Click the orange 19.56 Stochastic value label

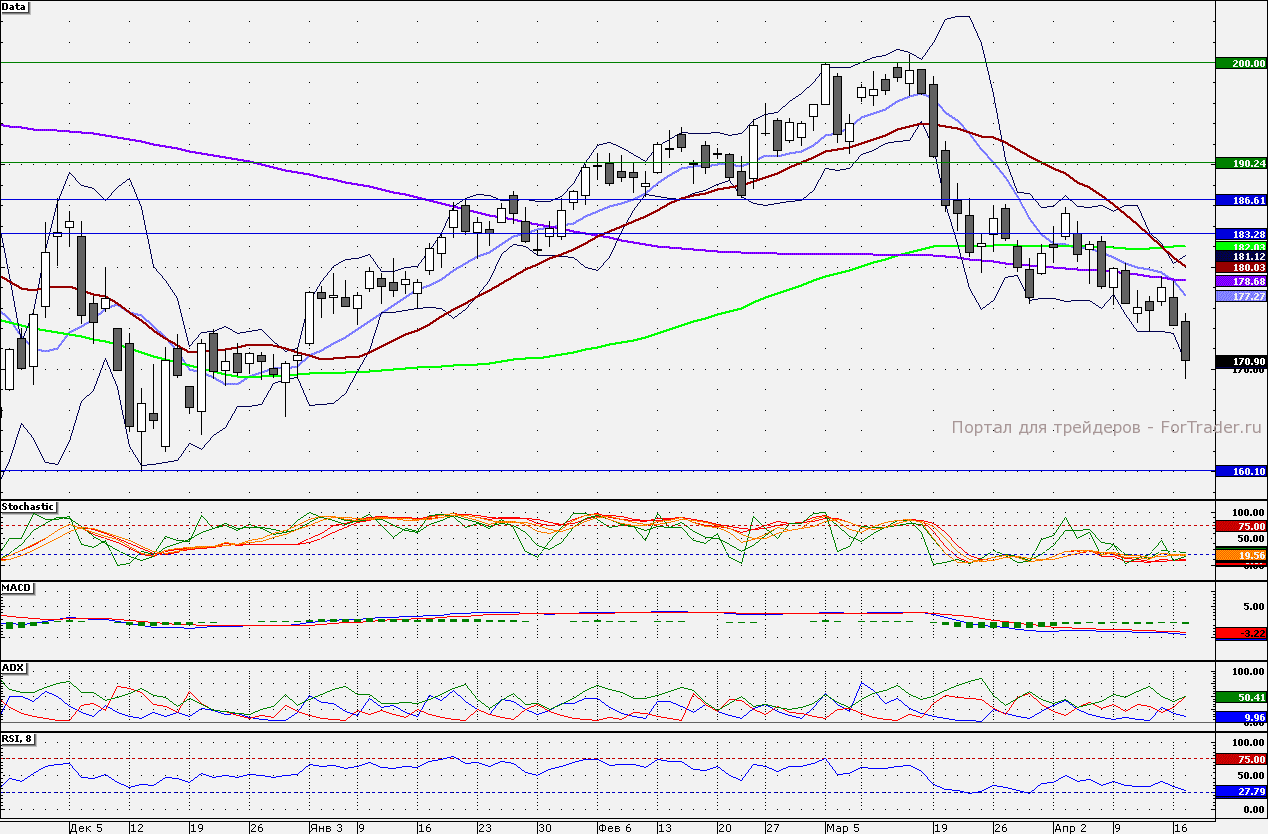pyautogui.click(x=1241, y=555)
